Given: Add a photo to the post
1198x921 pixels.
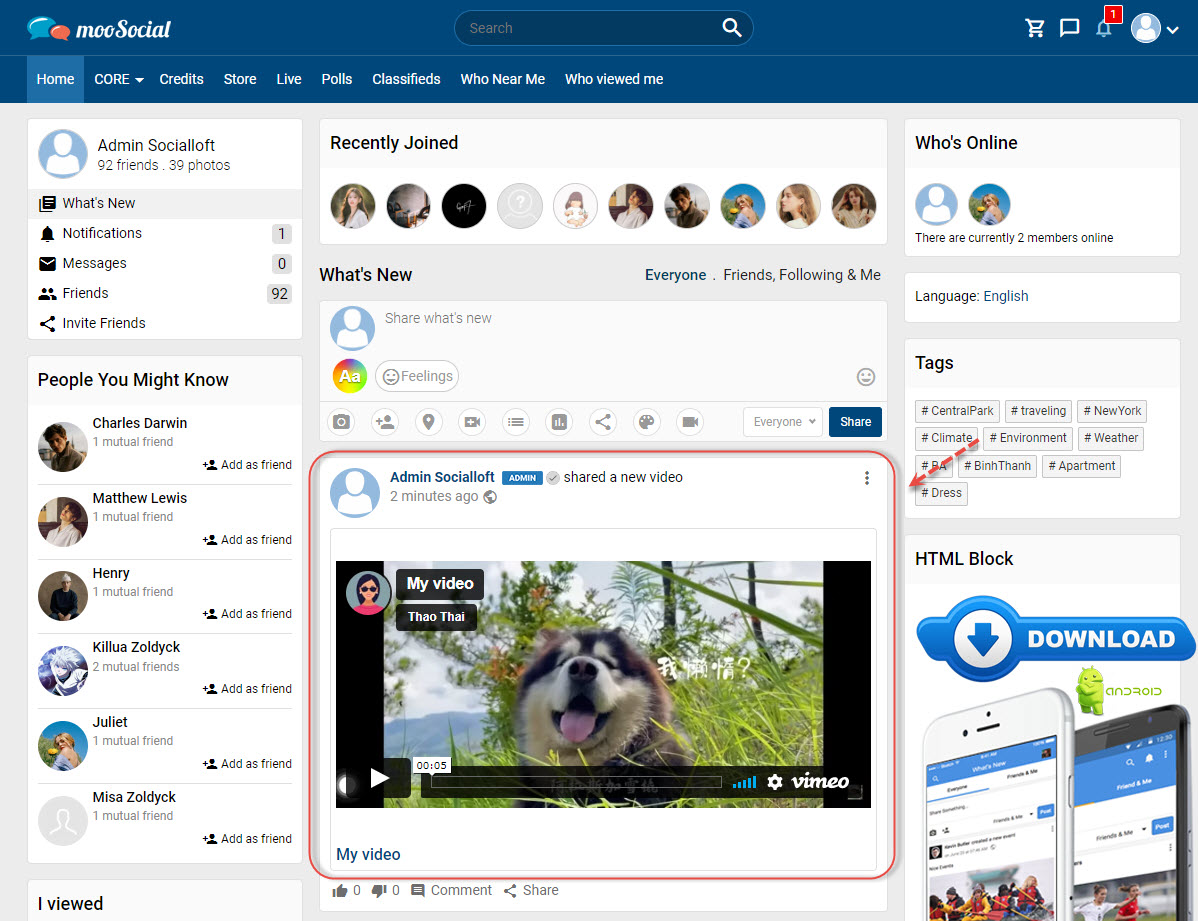Looking at the screenshot, I should point(342,421).
